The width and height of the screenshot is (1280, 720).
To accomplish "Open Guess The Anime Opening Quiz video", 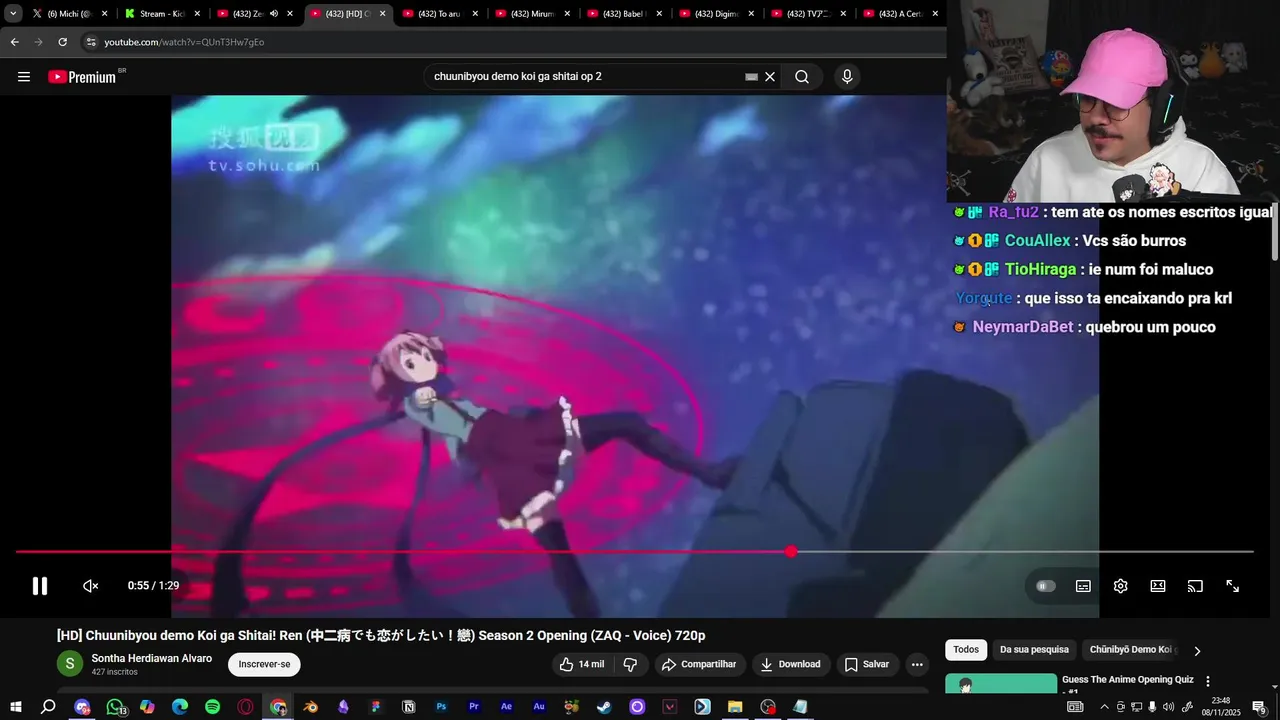I will (x=1128, y=680).
